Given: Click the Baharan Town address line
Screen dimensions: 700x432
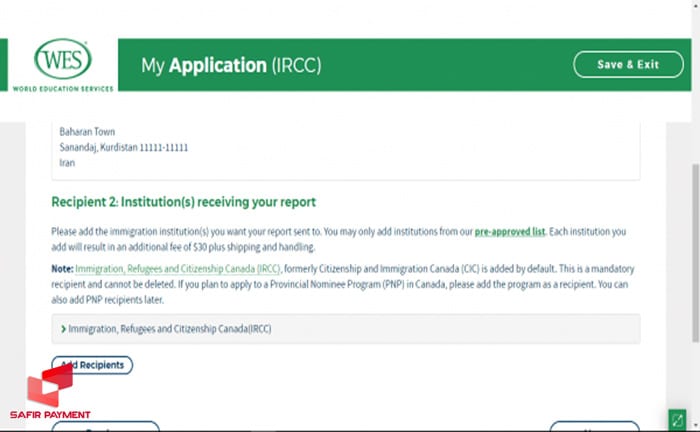Looking at the screenshot, I should [87, 132].
